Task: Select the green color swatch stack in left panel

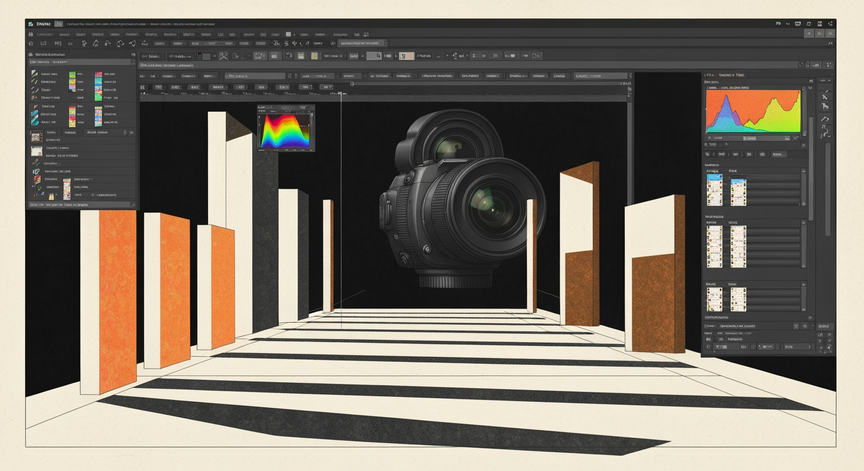Action: click(x=72, y=82)
